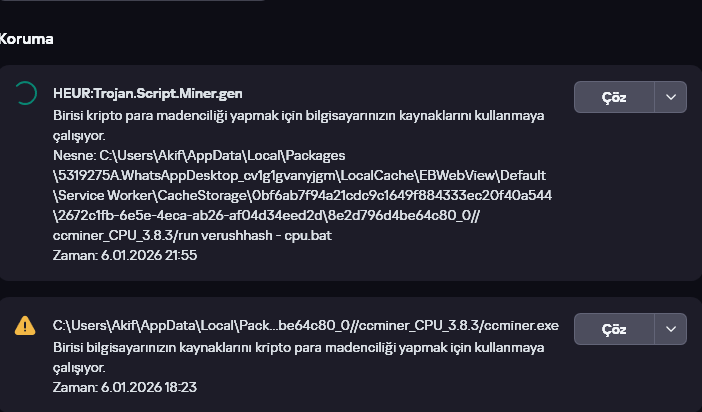702x412 pixels.
Task: Click the timestamp Zaman: 6.01.2026 18:23
Action: [x=125, y=387]
